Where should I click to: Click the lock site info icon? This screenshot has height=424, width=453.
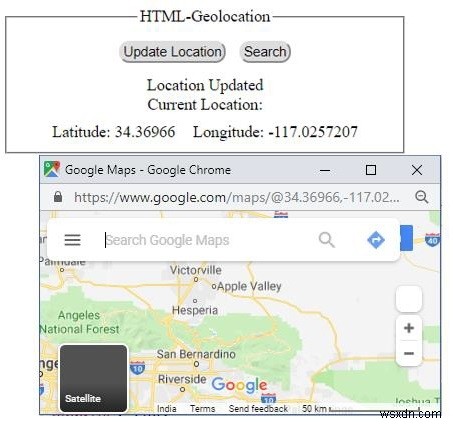tap(58, 197)
